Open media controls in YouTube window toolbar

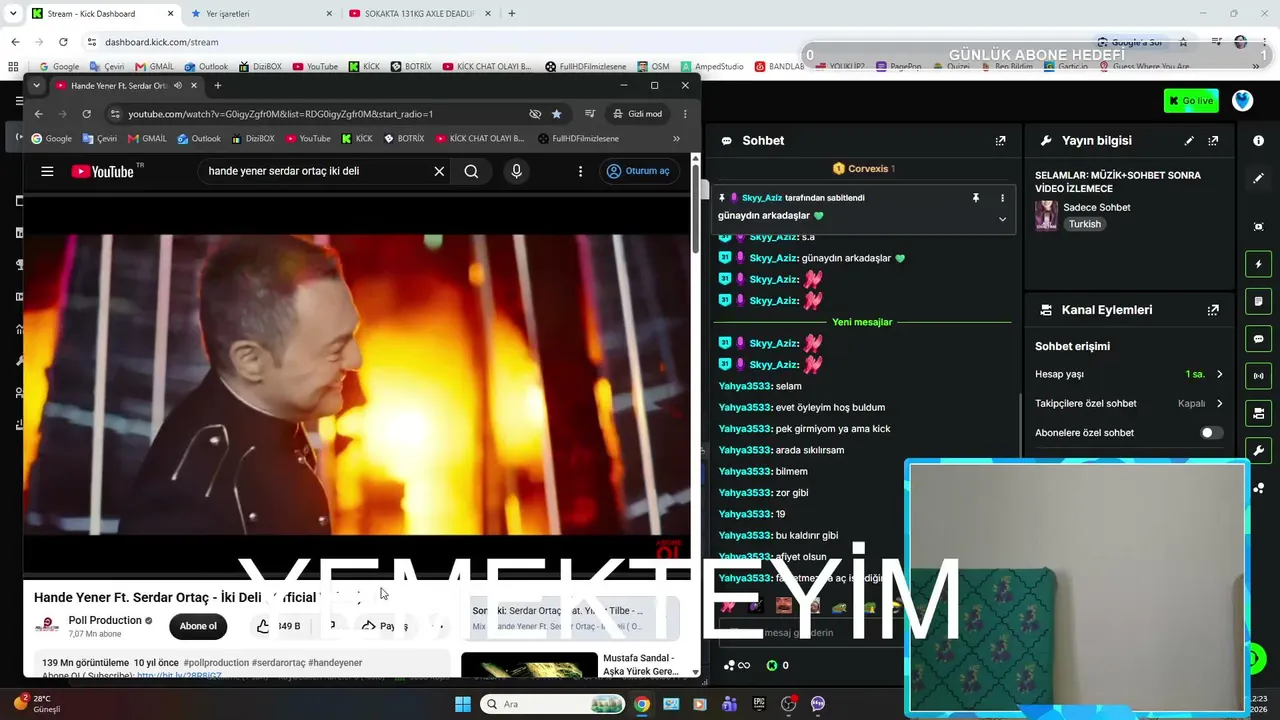[x=590, y=114]
